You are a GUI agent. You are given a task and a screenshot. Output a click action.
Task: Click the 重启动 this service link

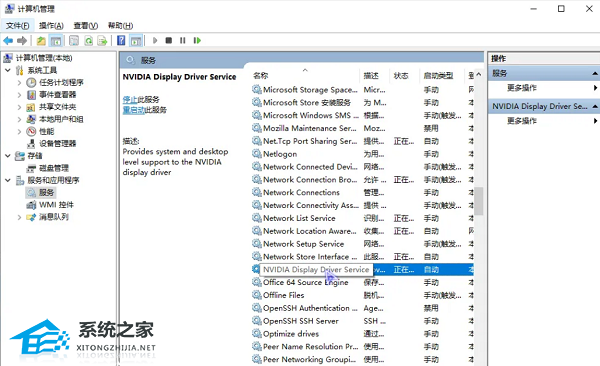[134, 110]
